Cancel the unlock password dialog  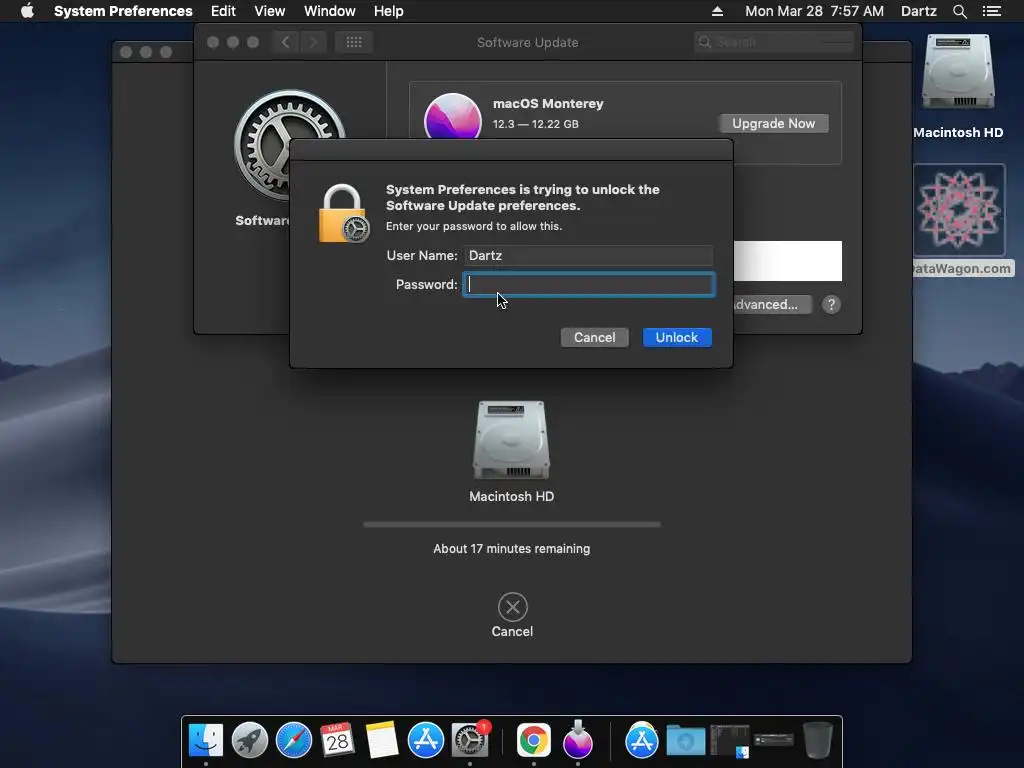point(594,338)
